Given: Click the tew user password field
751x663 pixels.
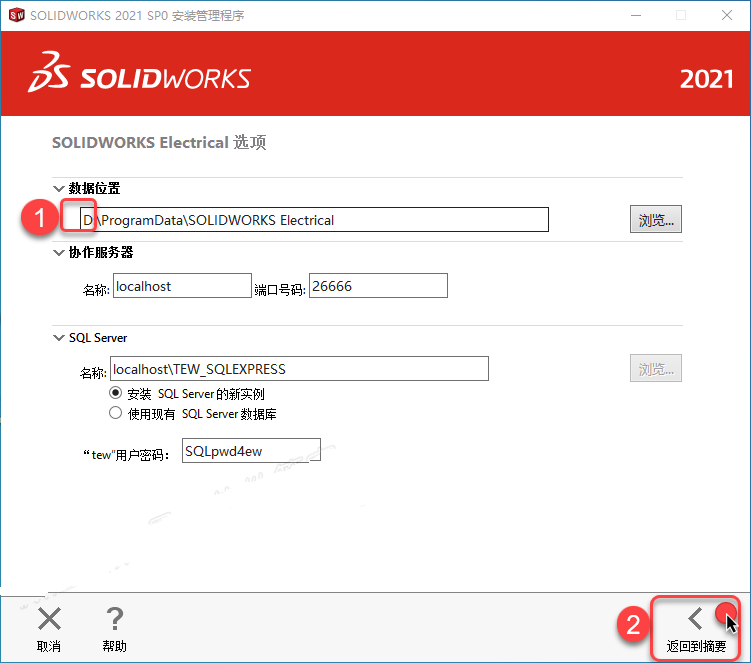Looking at the screenshot, I should 251,450.
